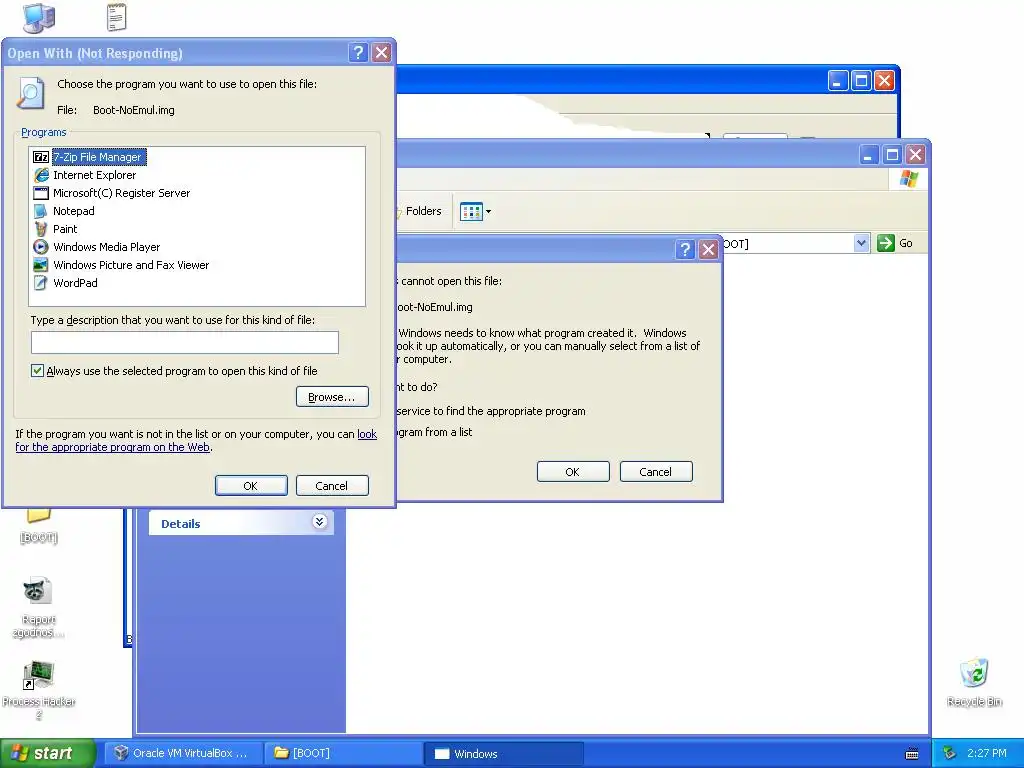The height and width of the screenshot is (768, 1024).
Task: Click the system tray icon beside the clock
Action: coord(950,753)
